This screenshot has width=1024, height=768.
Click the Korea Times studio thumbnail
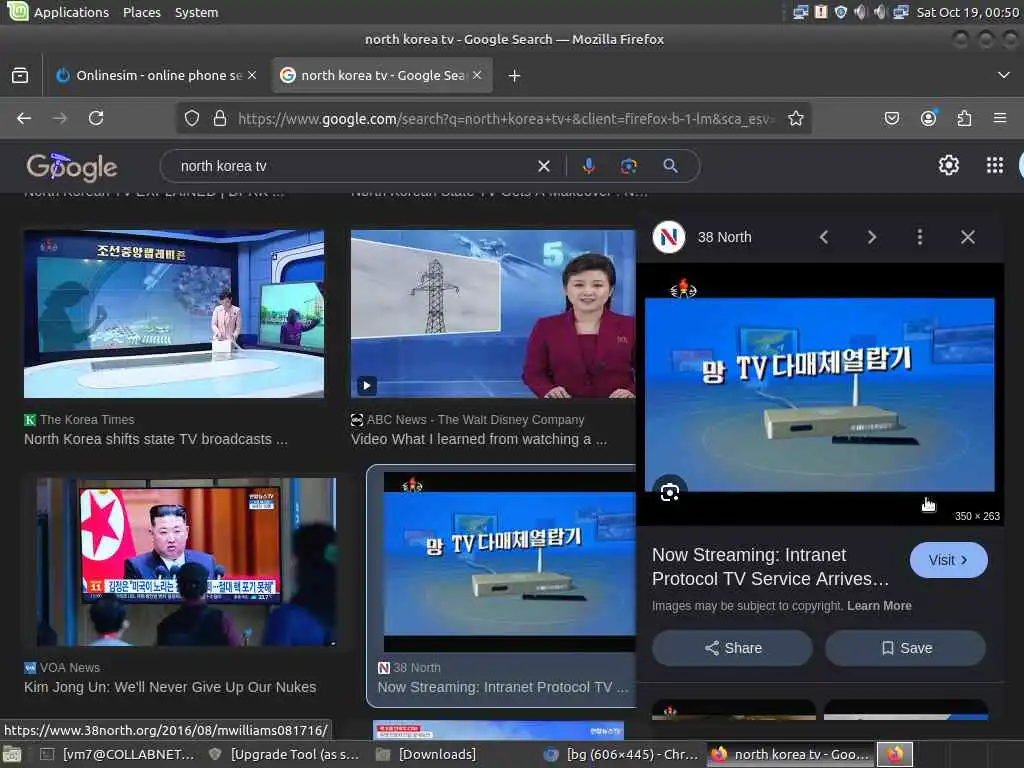pyautogui.click(x=174, y=313)
